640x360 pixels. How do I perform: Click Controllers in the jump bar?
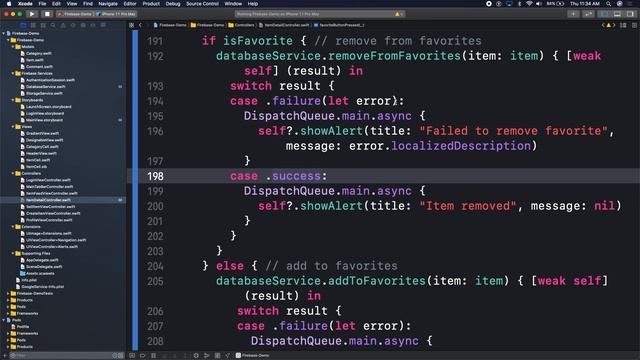coord(242,25)
